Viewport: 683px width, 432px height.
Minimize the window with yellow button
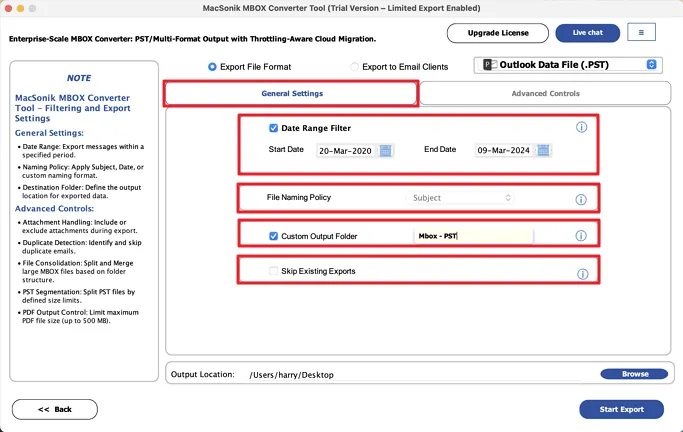[x=20, y=8]
